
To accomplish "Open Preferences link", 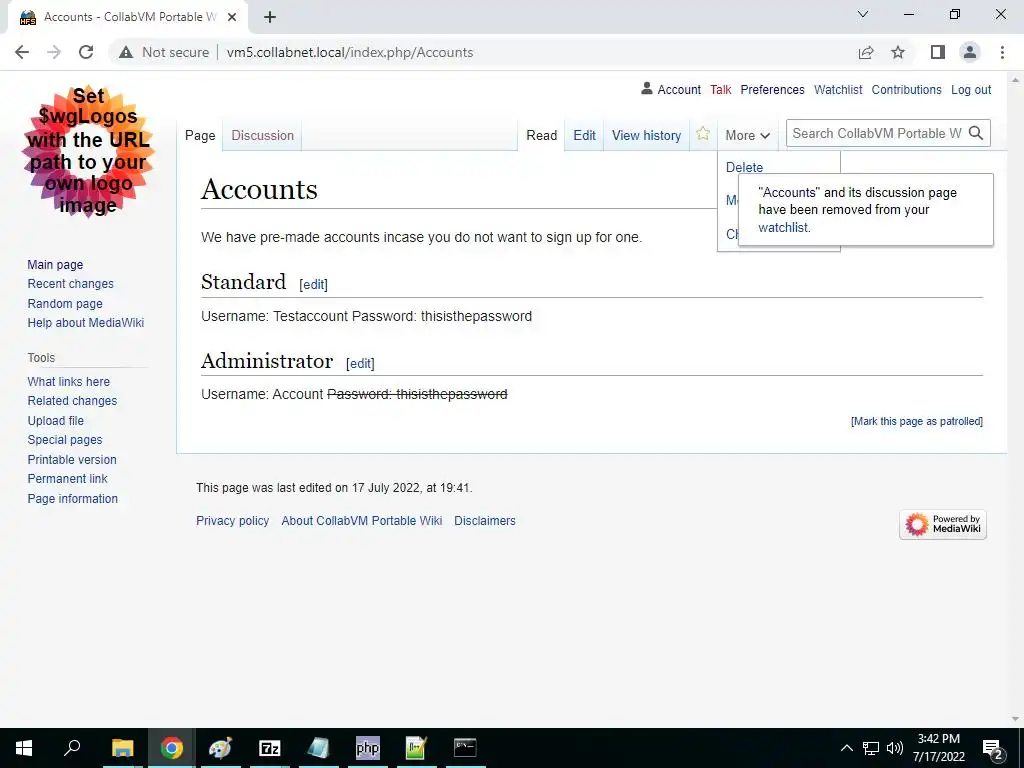I will pyautogui.click(x=773, y=89).
